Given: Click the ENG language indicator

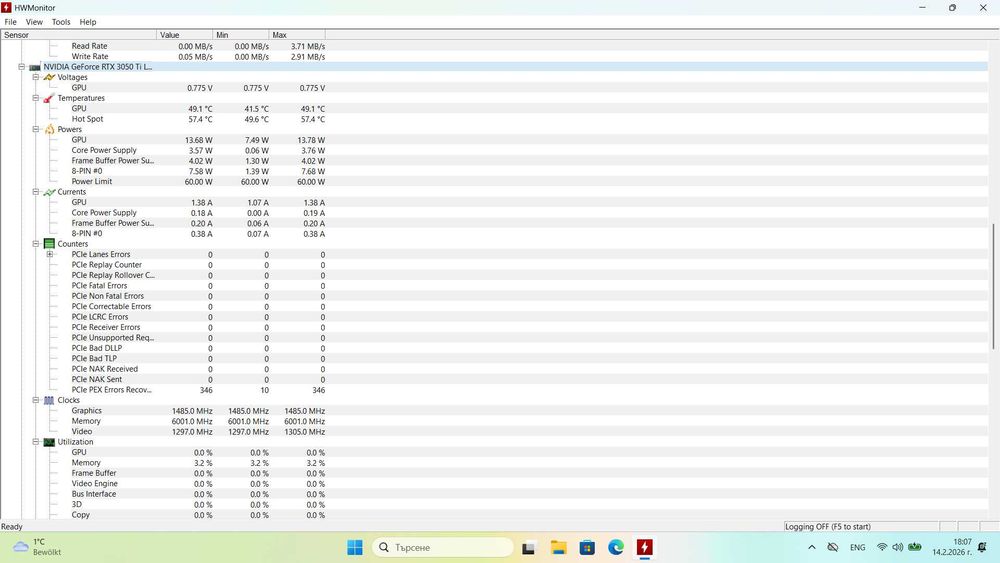Looking at the screenshot, I should coord(858,547).
